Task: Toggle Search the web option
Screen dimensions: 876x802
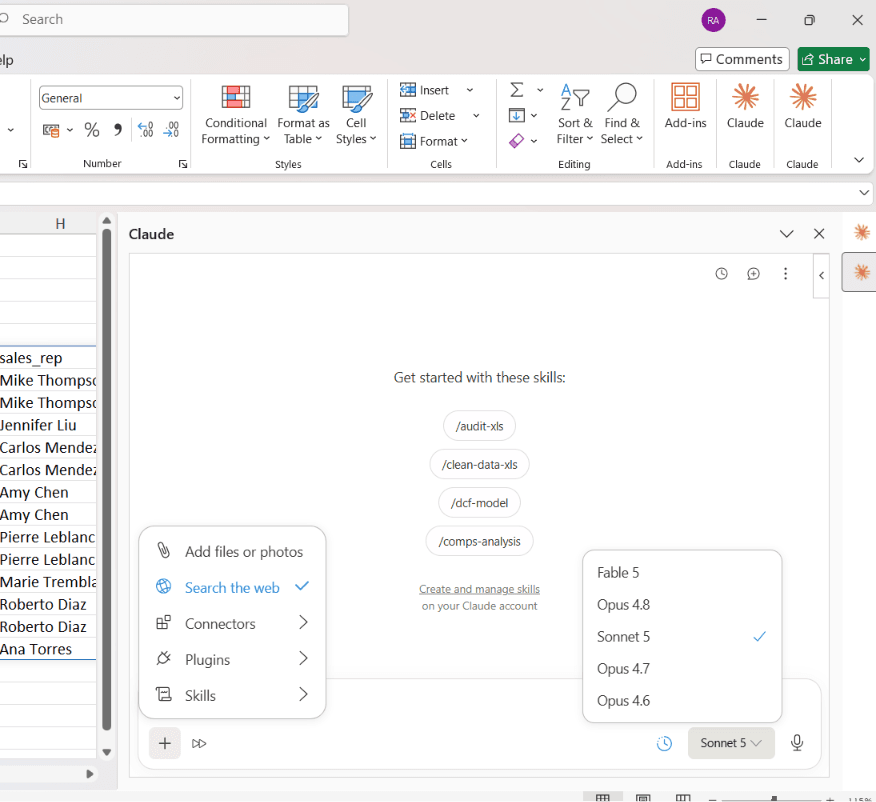Action: point(232,588)
